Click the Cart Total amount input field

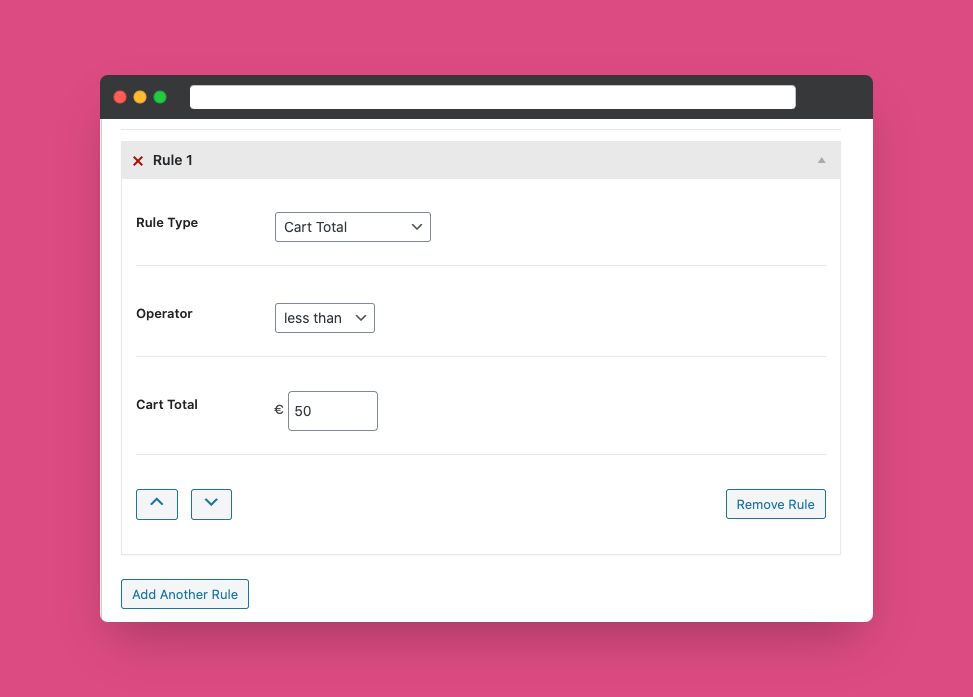coord(333,411)
